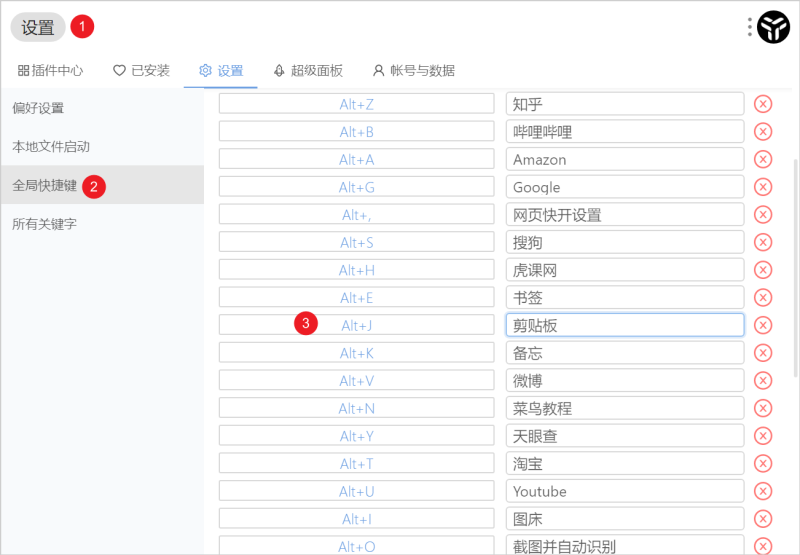Switch to the 已安装 tab

[x=141, y=70]
